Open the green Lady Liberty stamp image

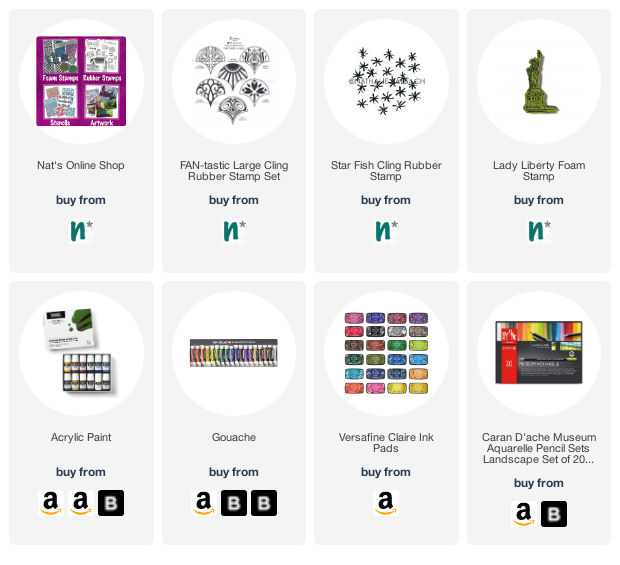click(539, 81)
